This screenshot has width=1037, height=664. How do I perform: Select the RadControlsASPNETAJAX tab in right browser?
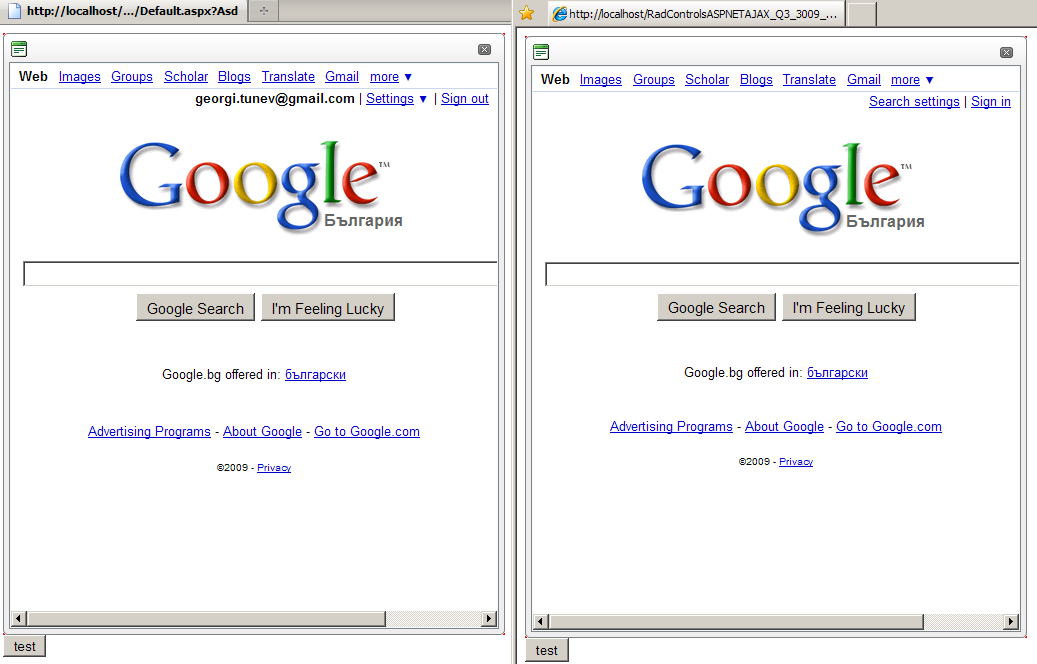[x=696, y=14]
